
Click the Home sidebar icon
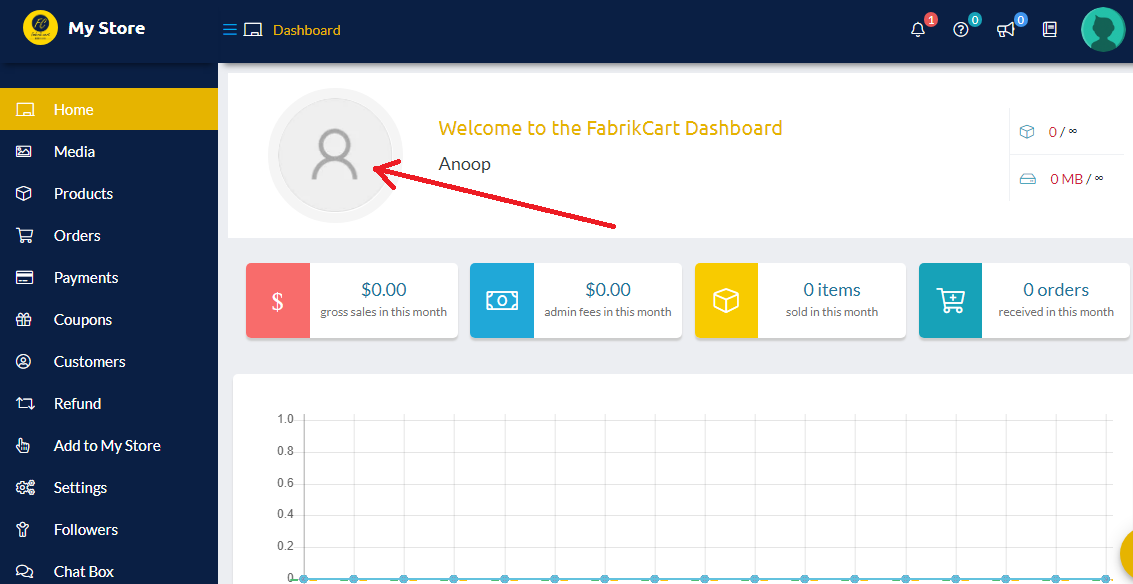tap(25, 110)
